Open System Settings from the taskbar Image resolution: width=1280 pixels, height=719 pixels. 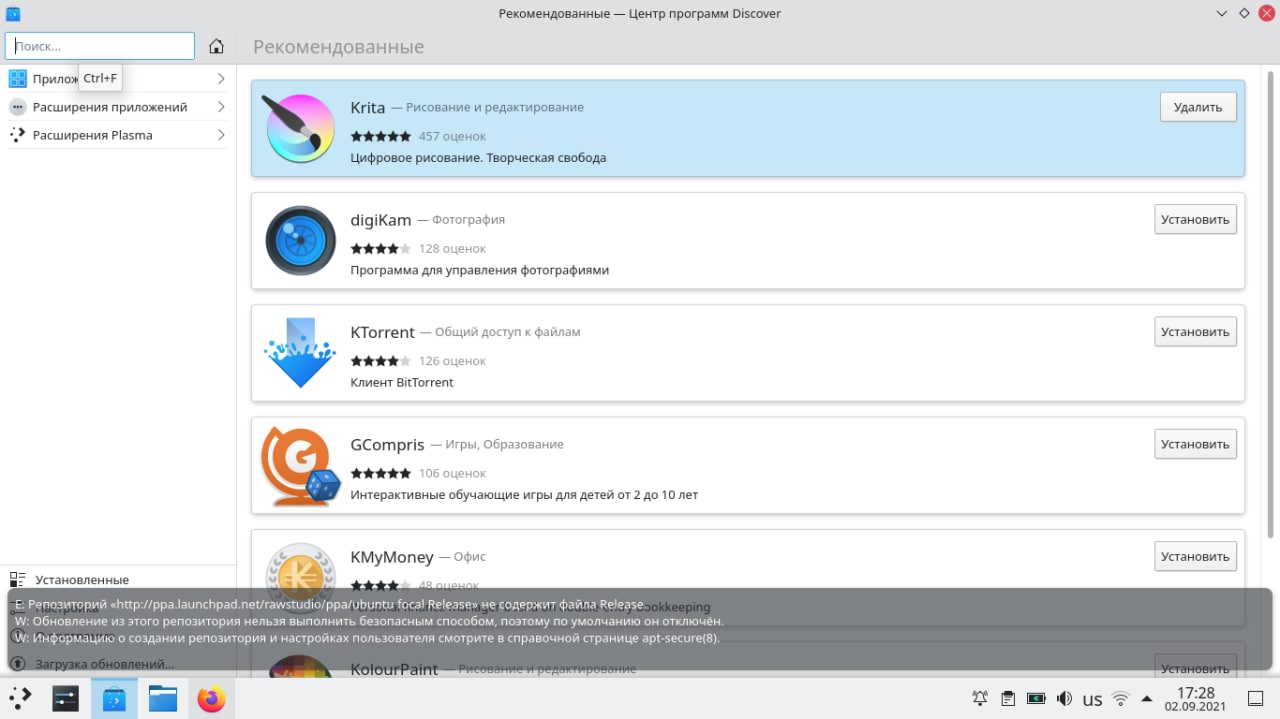66,698
